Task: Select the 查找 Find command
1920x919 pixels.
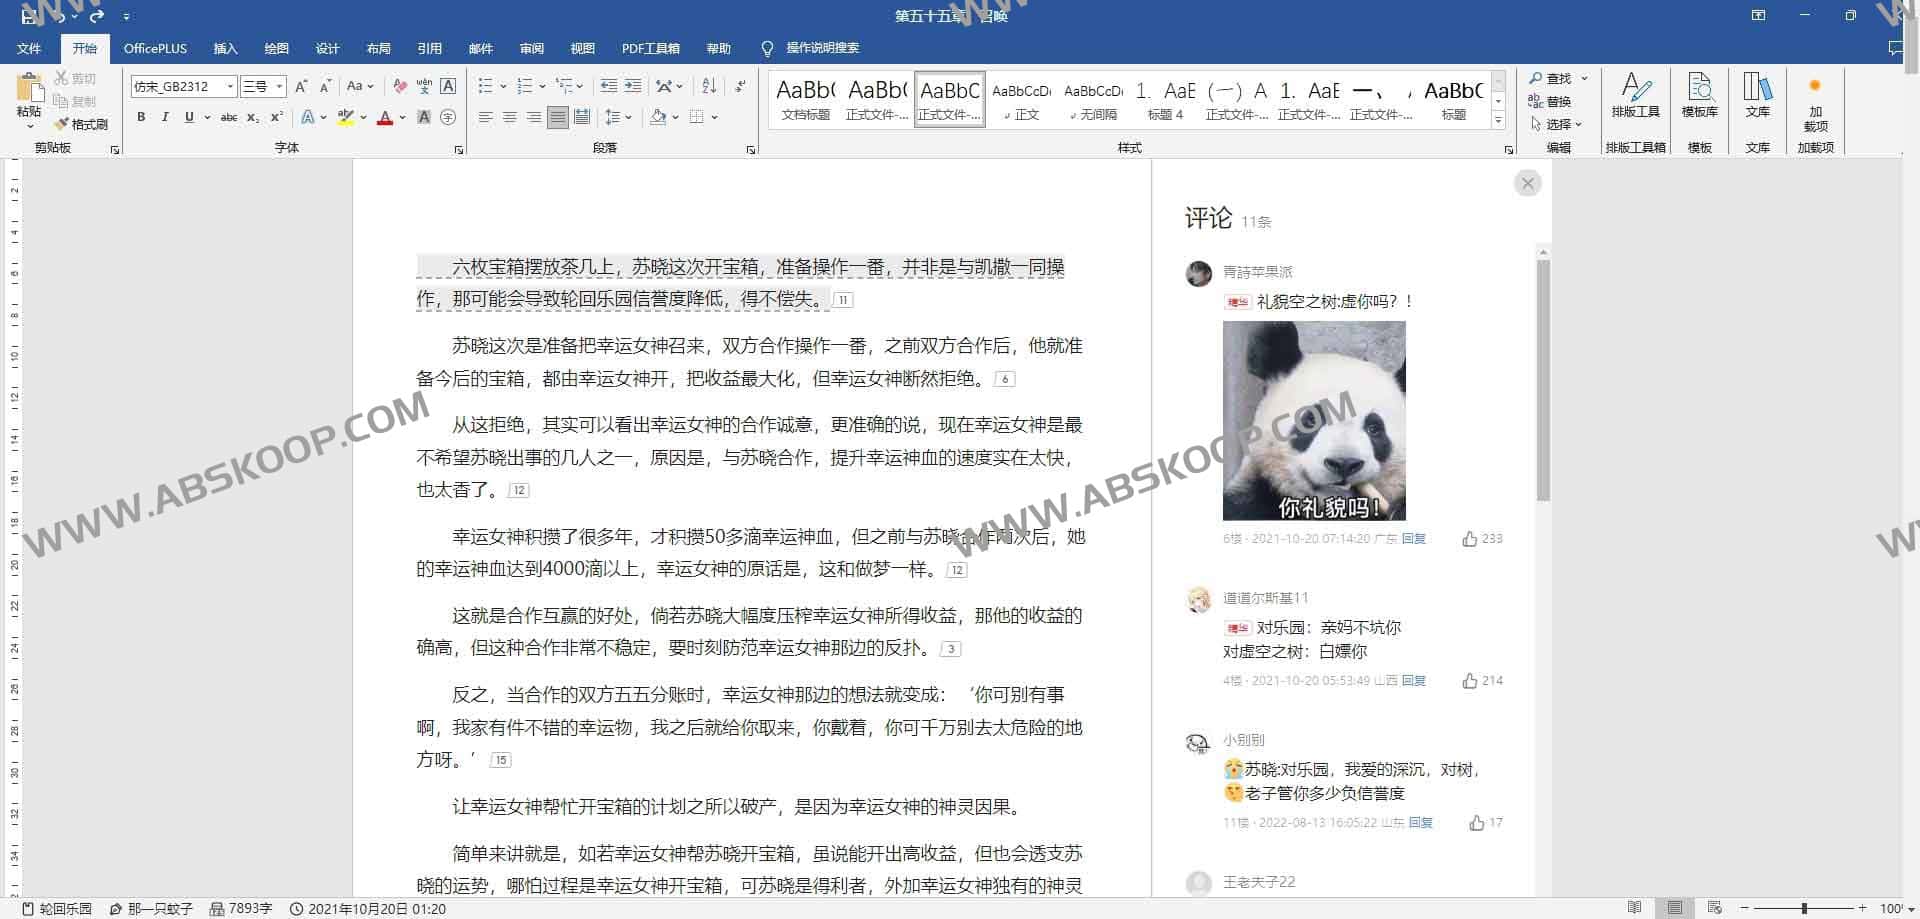Action: [1557, 78]
